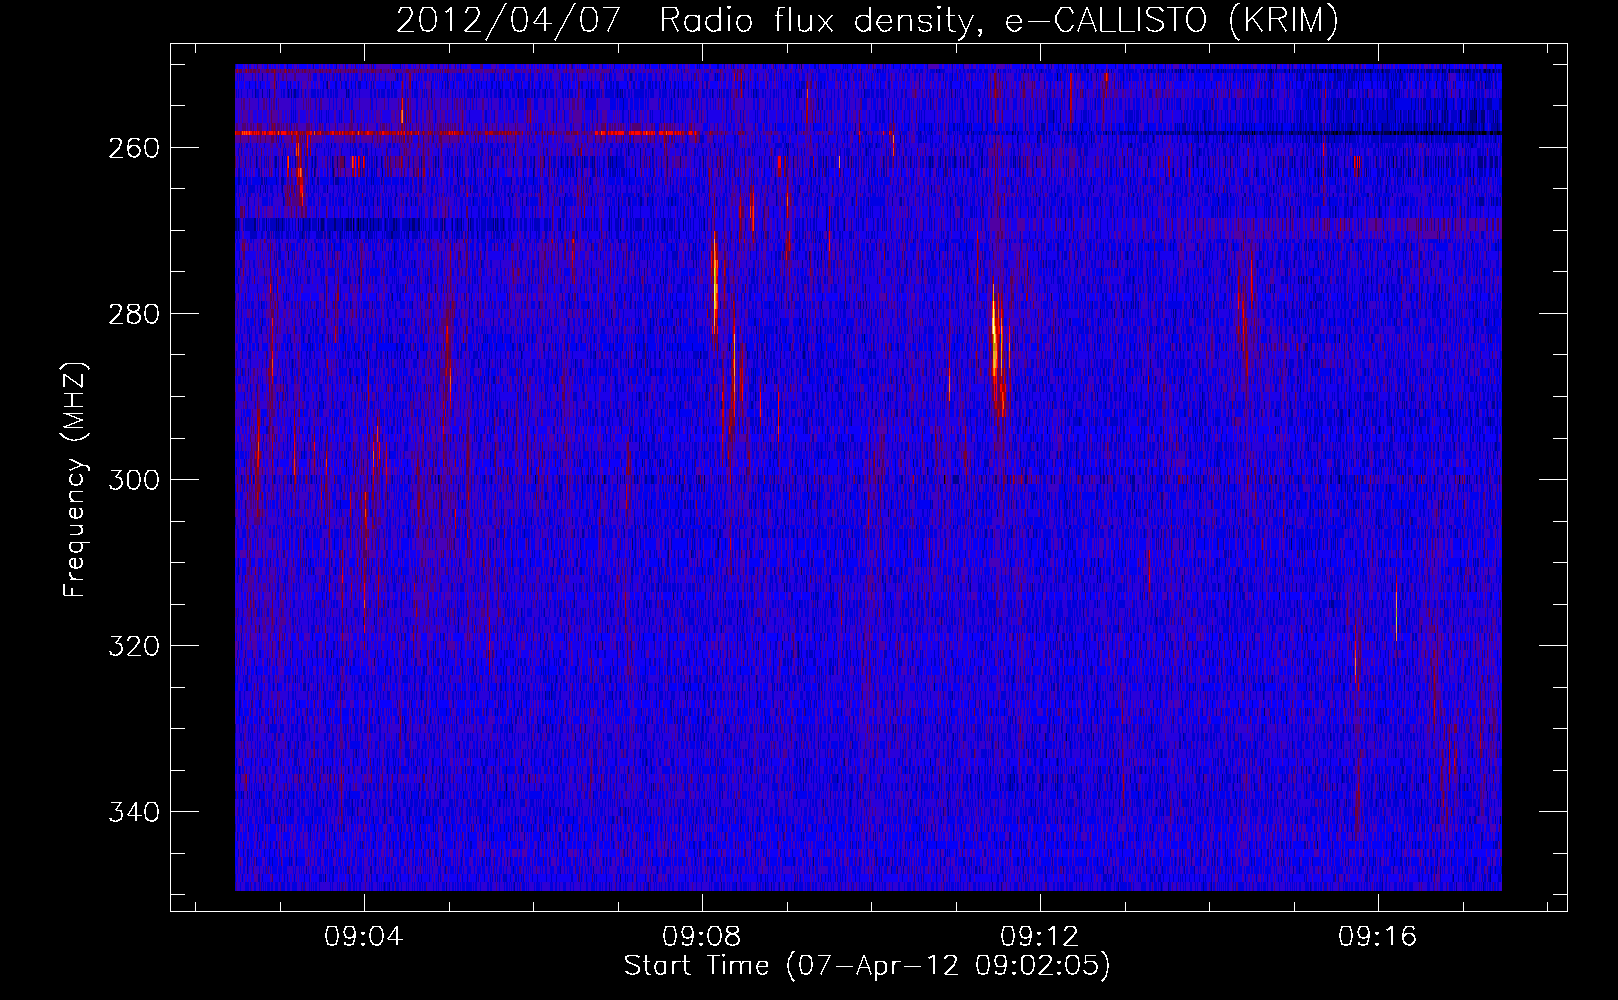Click the red horizontal interference line near 258 MHz
The height and width of the screenshot is (1000, 1618).
467,132
